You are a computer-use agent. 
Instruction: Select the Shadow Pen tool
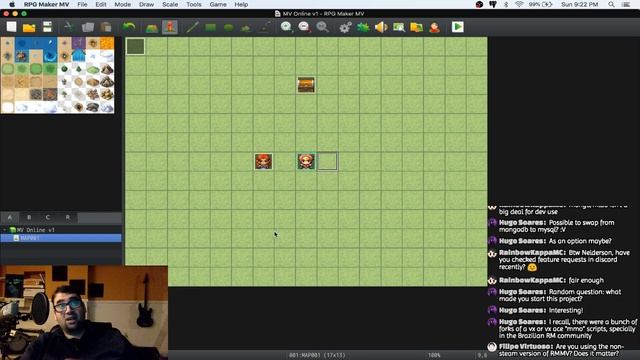click(x=264, y=27)
